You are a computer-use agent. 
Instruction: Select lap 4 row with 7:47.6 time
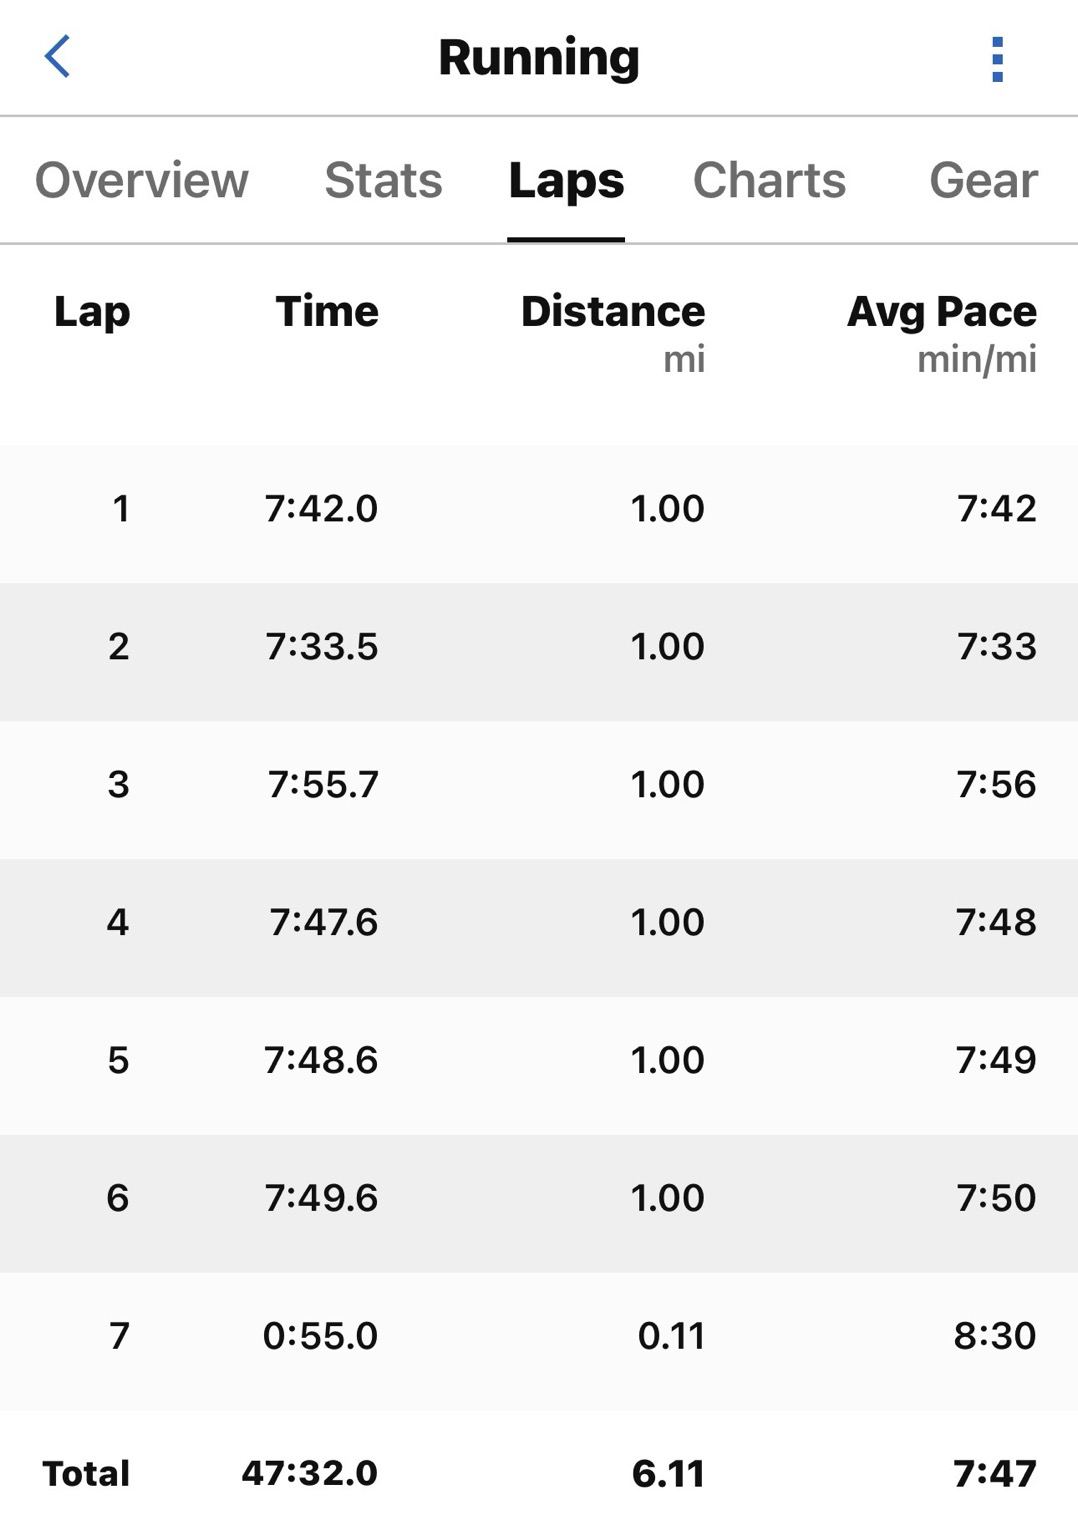tap(539, 923)
